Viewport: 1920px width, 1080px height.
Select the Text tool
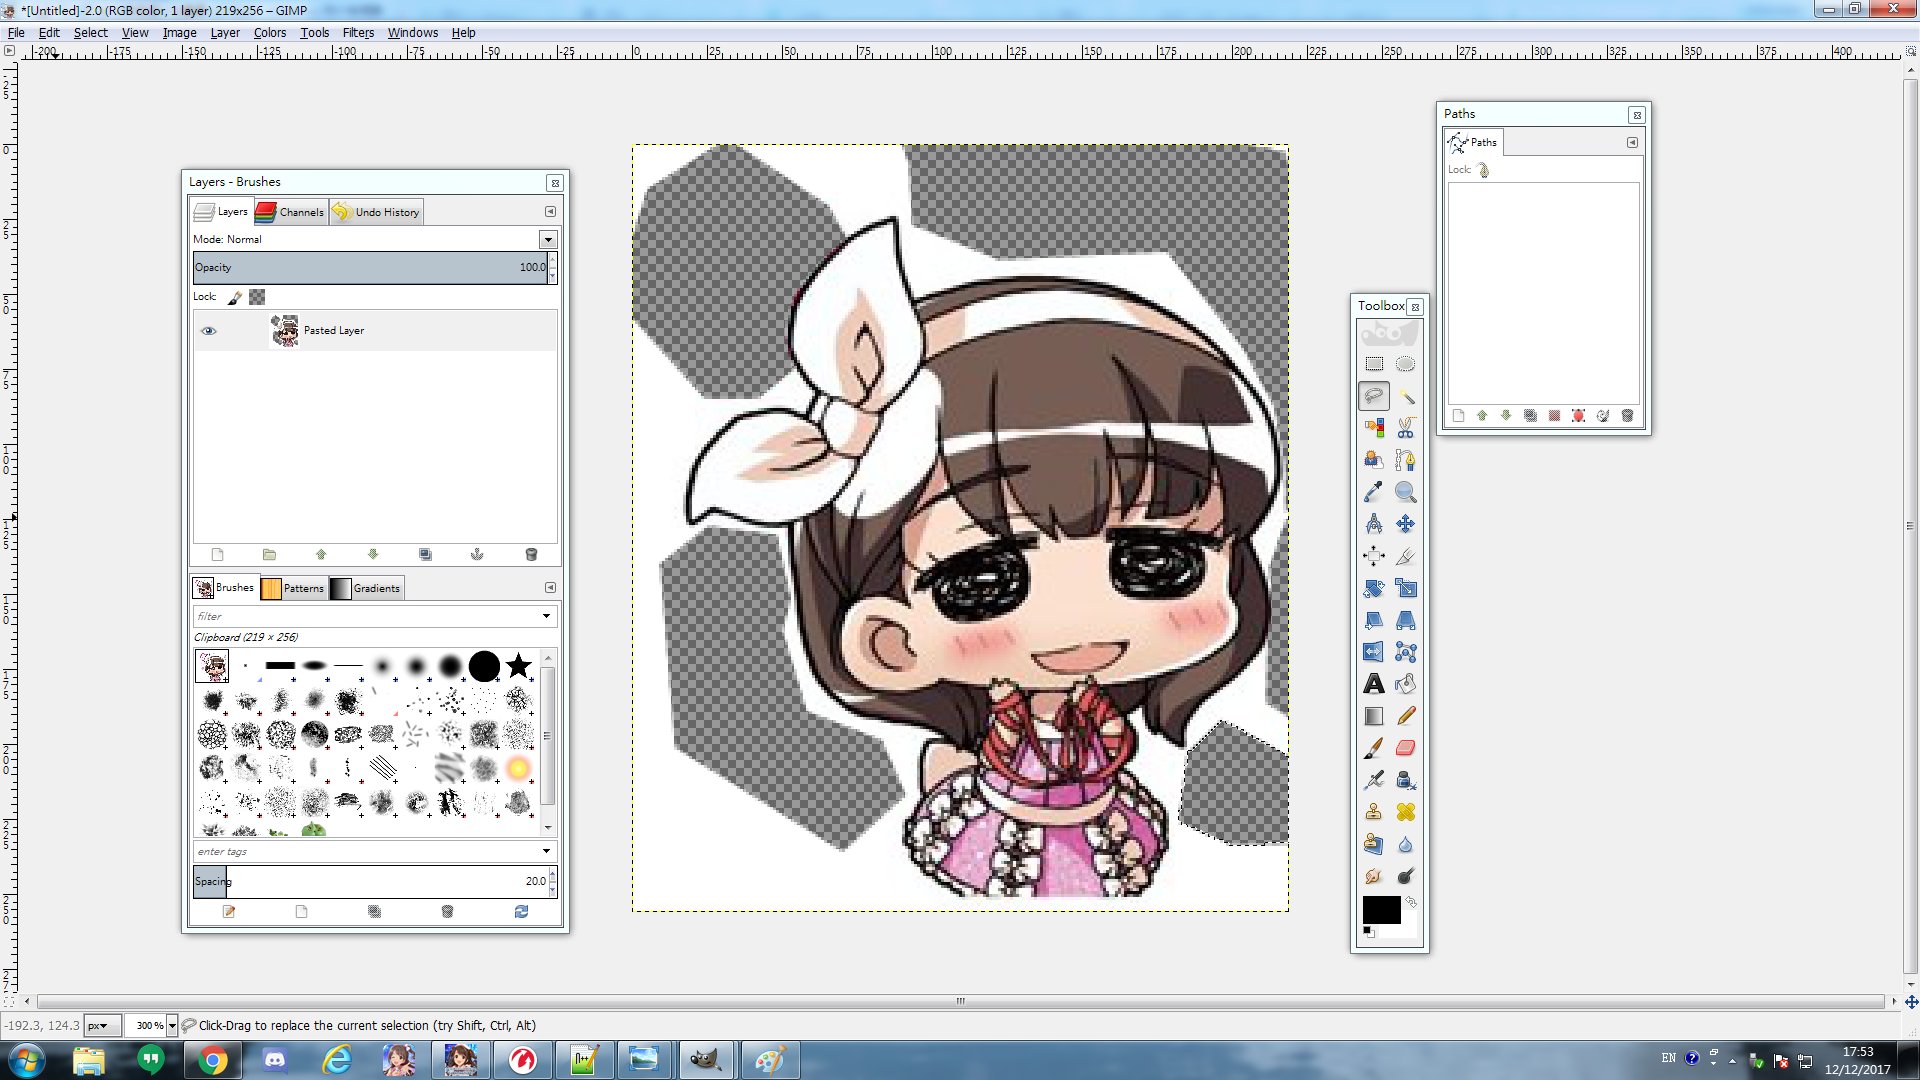(1374, 684)
